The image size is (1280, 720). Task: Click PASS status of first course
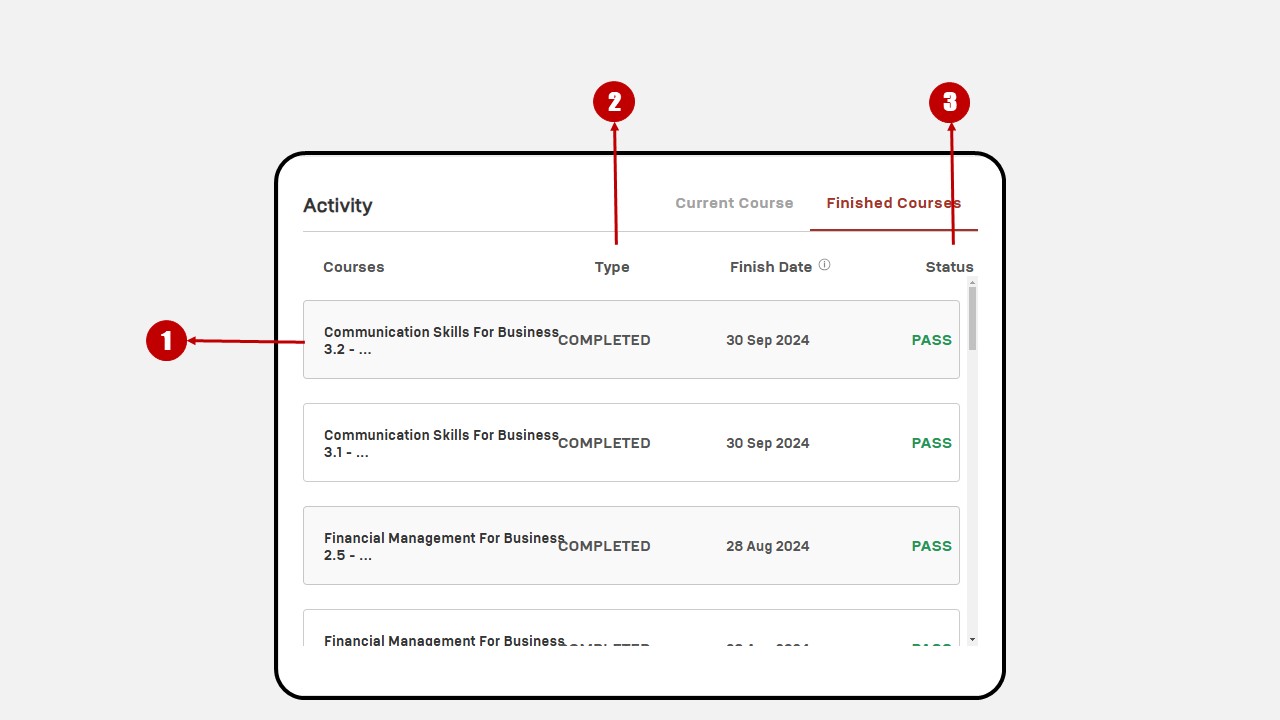[931, 340]
